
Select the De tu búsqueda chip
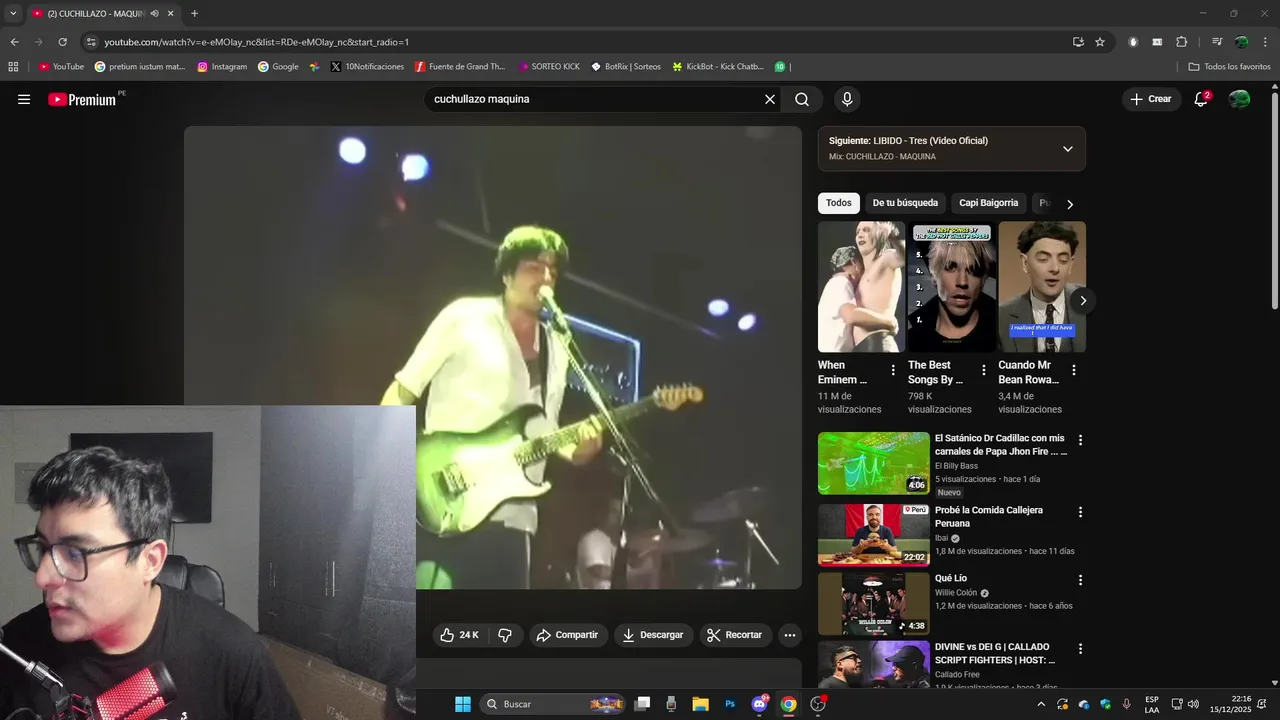click(x=905, y=203)
